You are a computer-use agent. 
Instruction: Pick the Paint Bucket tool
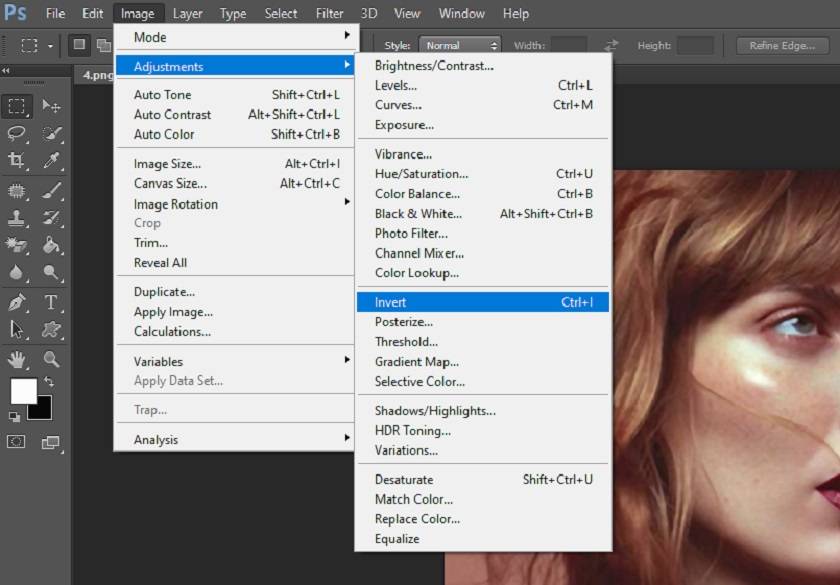tap(51, 246)
